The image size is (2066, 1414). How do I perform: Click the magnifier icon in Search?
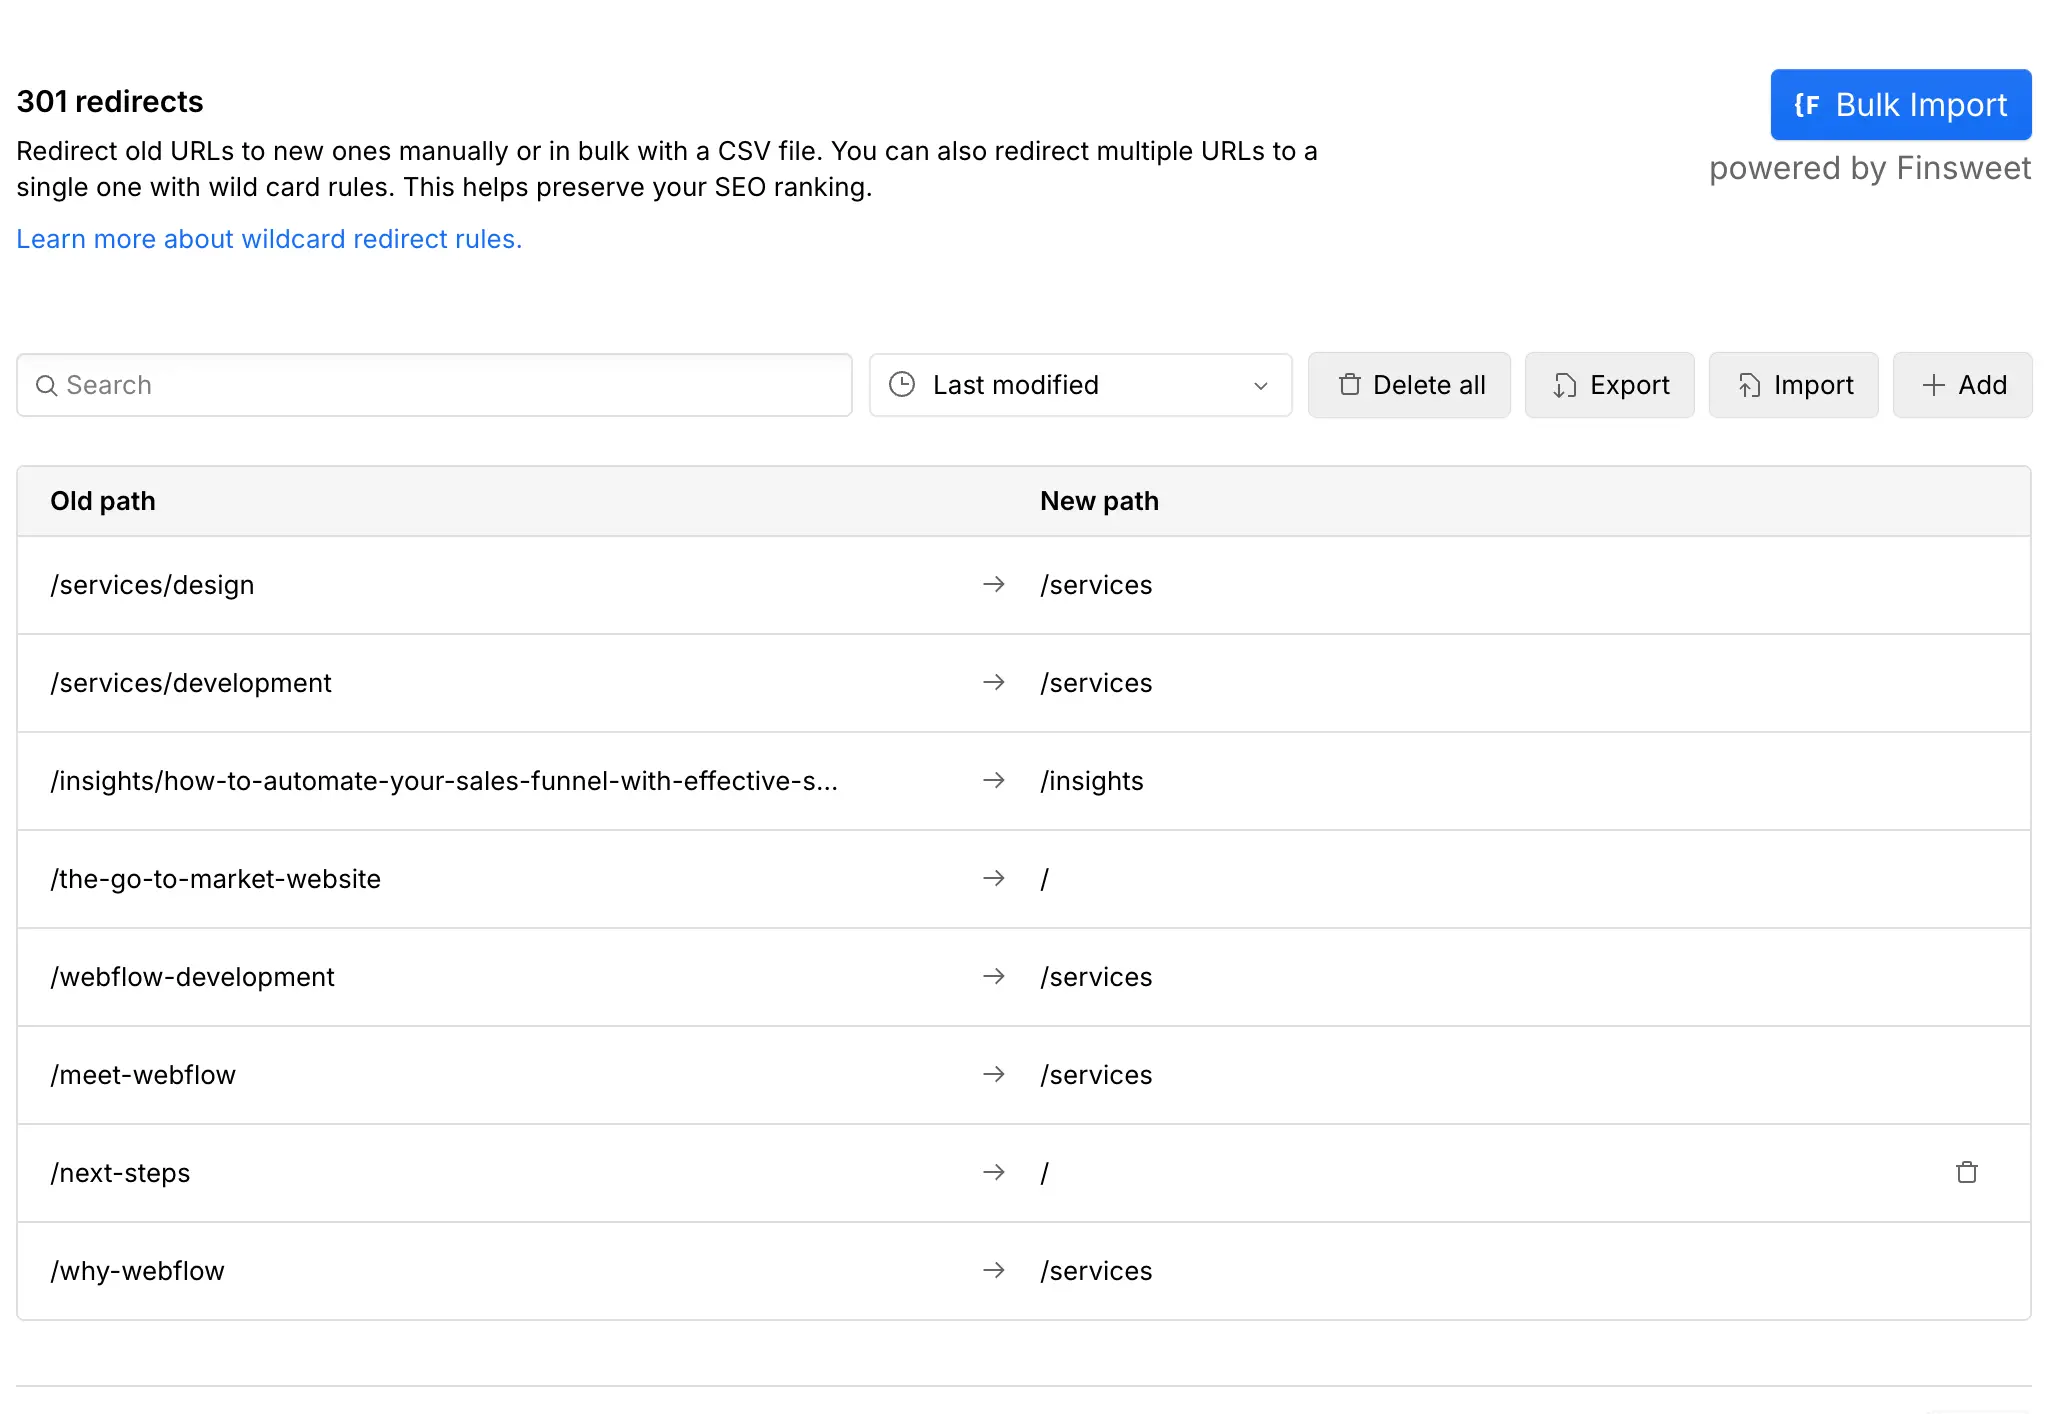click(46, 385)
